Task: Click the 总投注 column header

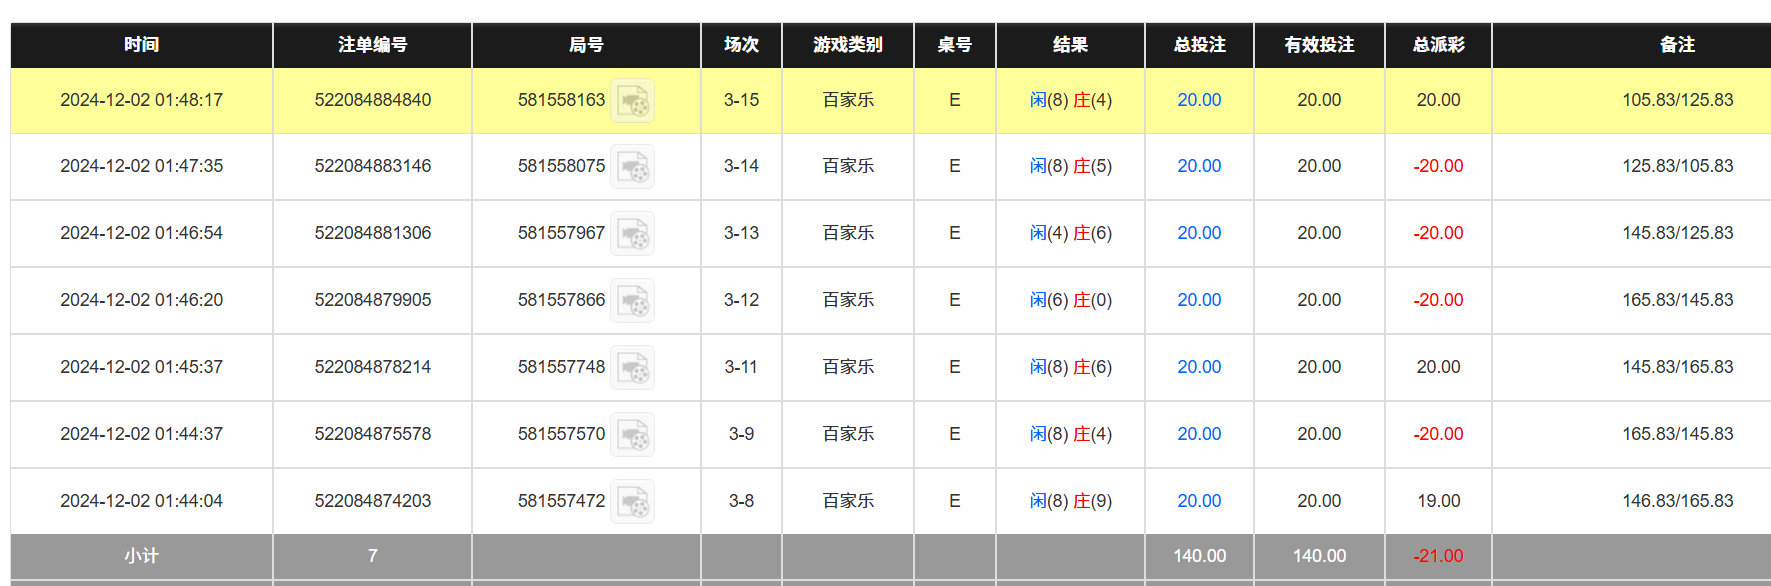Action: coord(1198,45)
